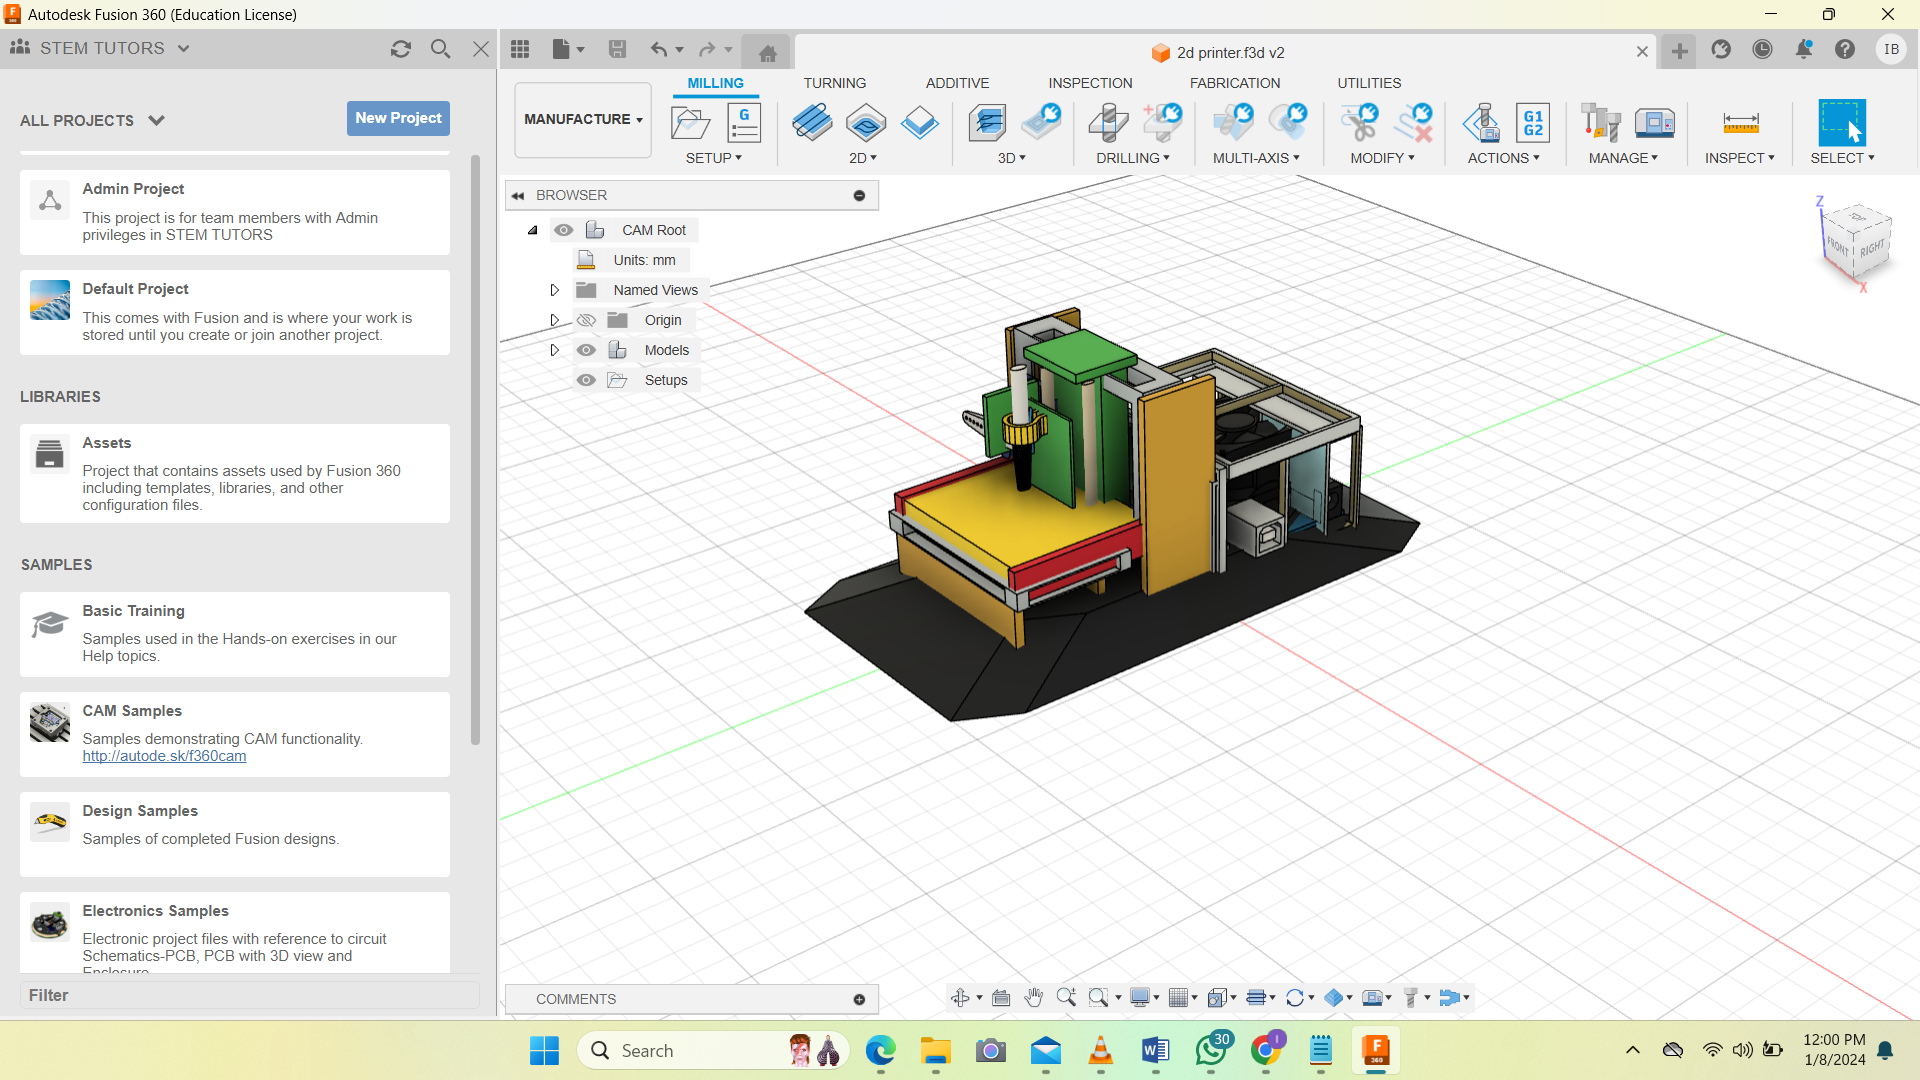Open the MANUFACTURE workspace dropdown
This screenshot has width=1920, height=1080.
tap(582, 119)
